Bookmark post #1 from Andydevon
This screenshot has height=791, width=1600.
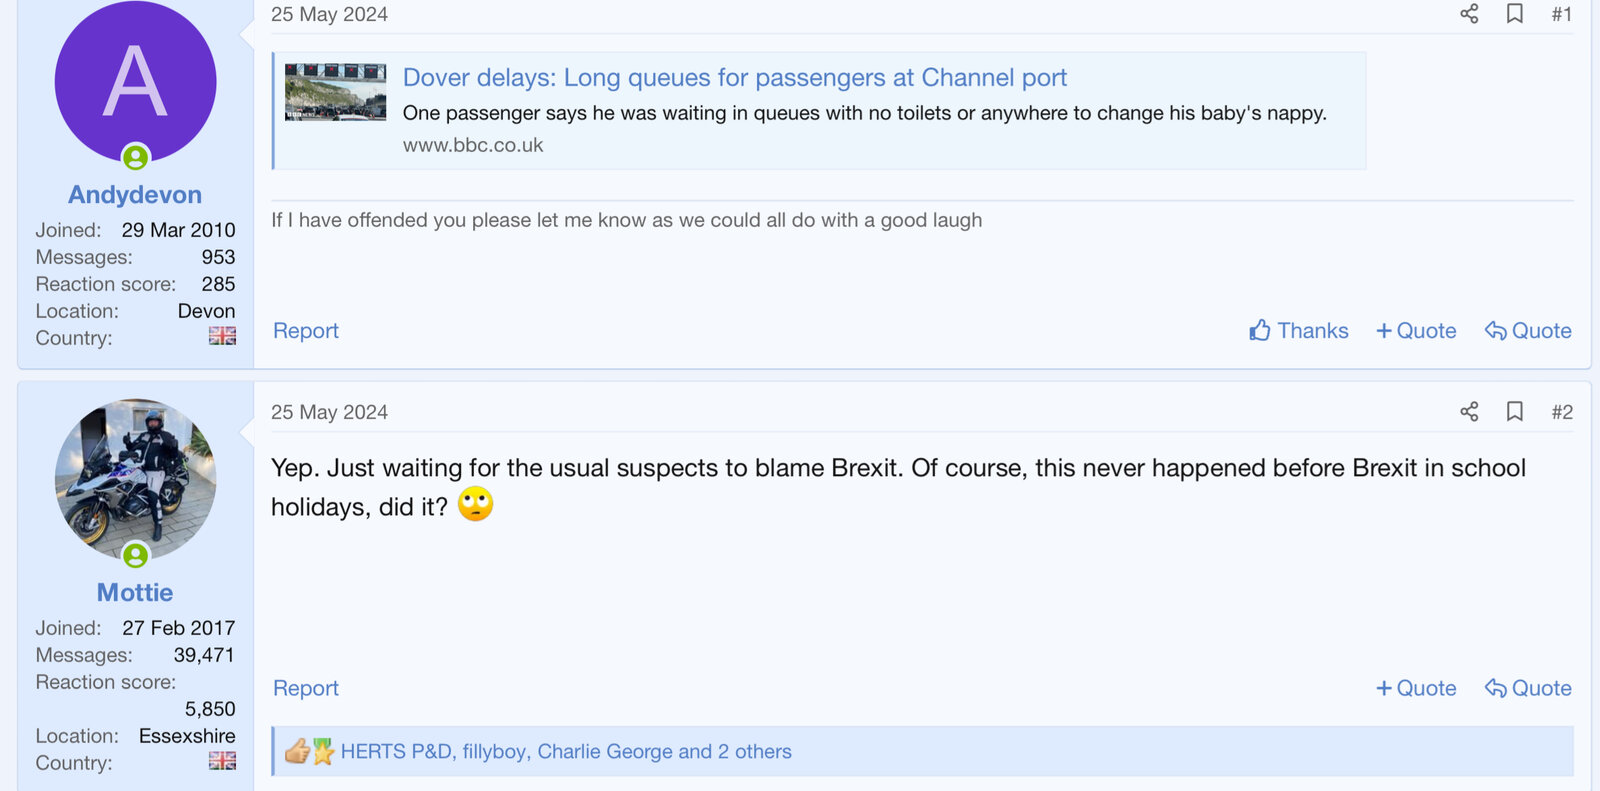coord(1515,14)
